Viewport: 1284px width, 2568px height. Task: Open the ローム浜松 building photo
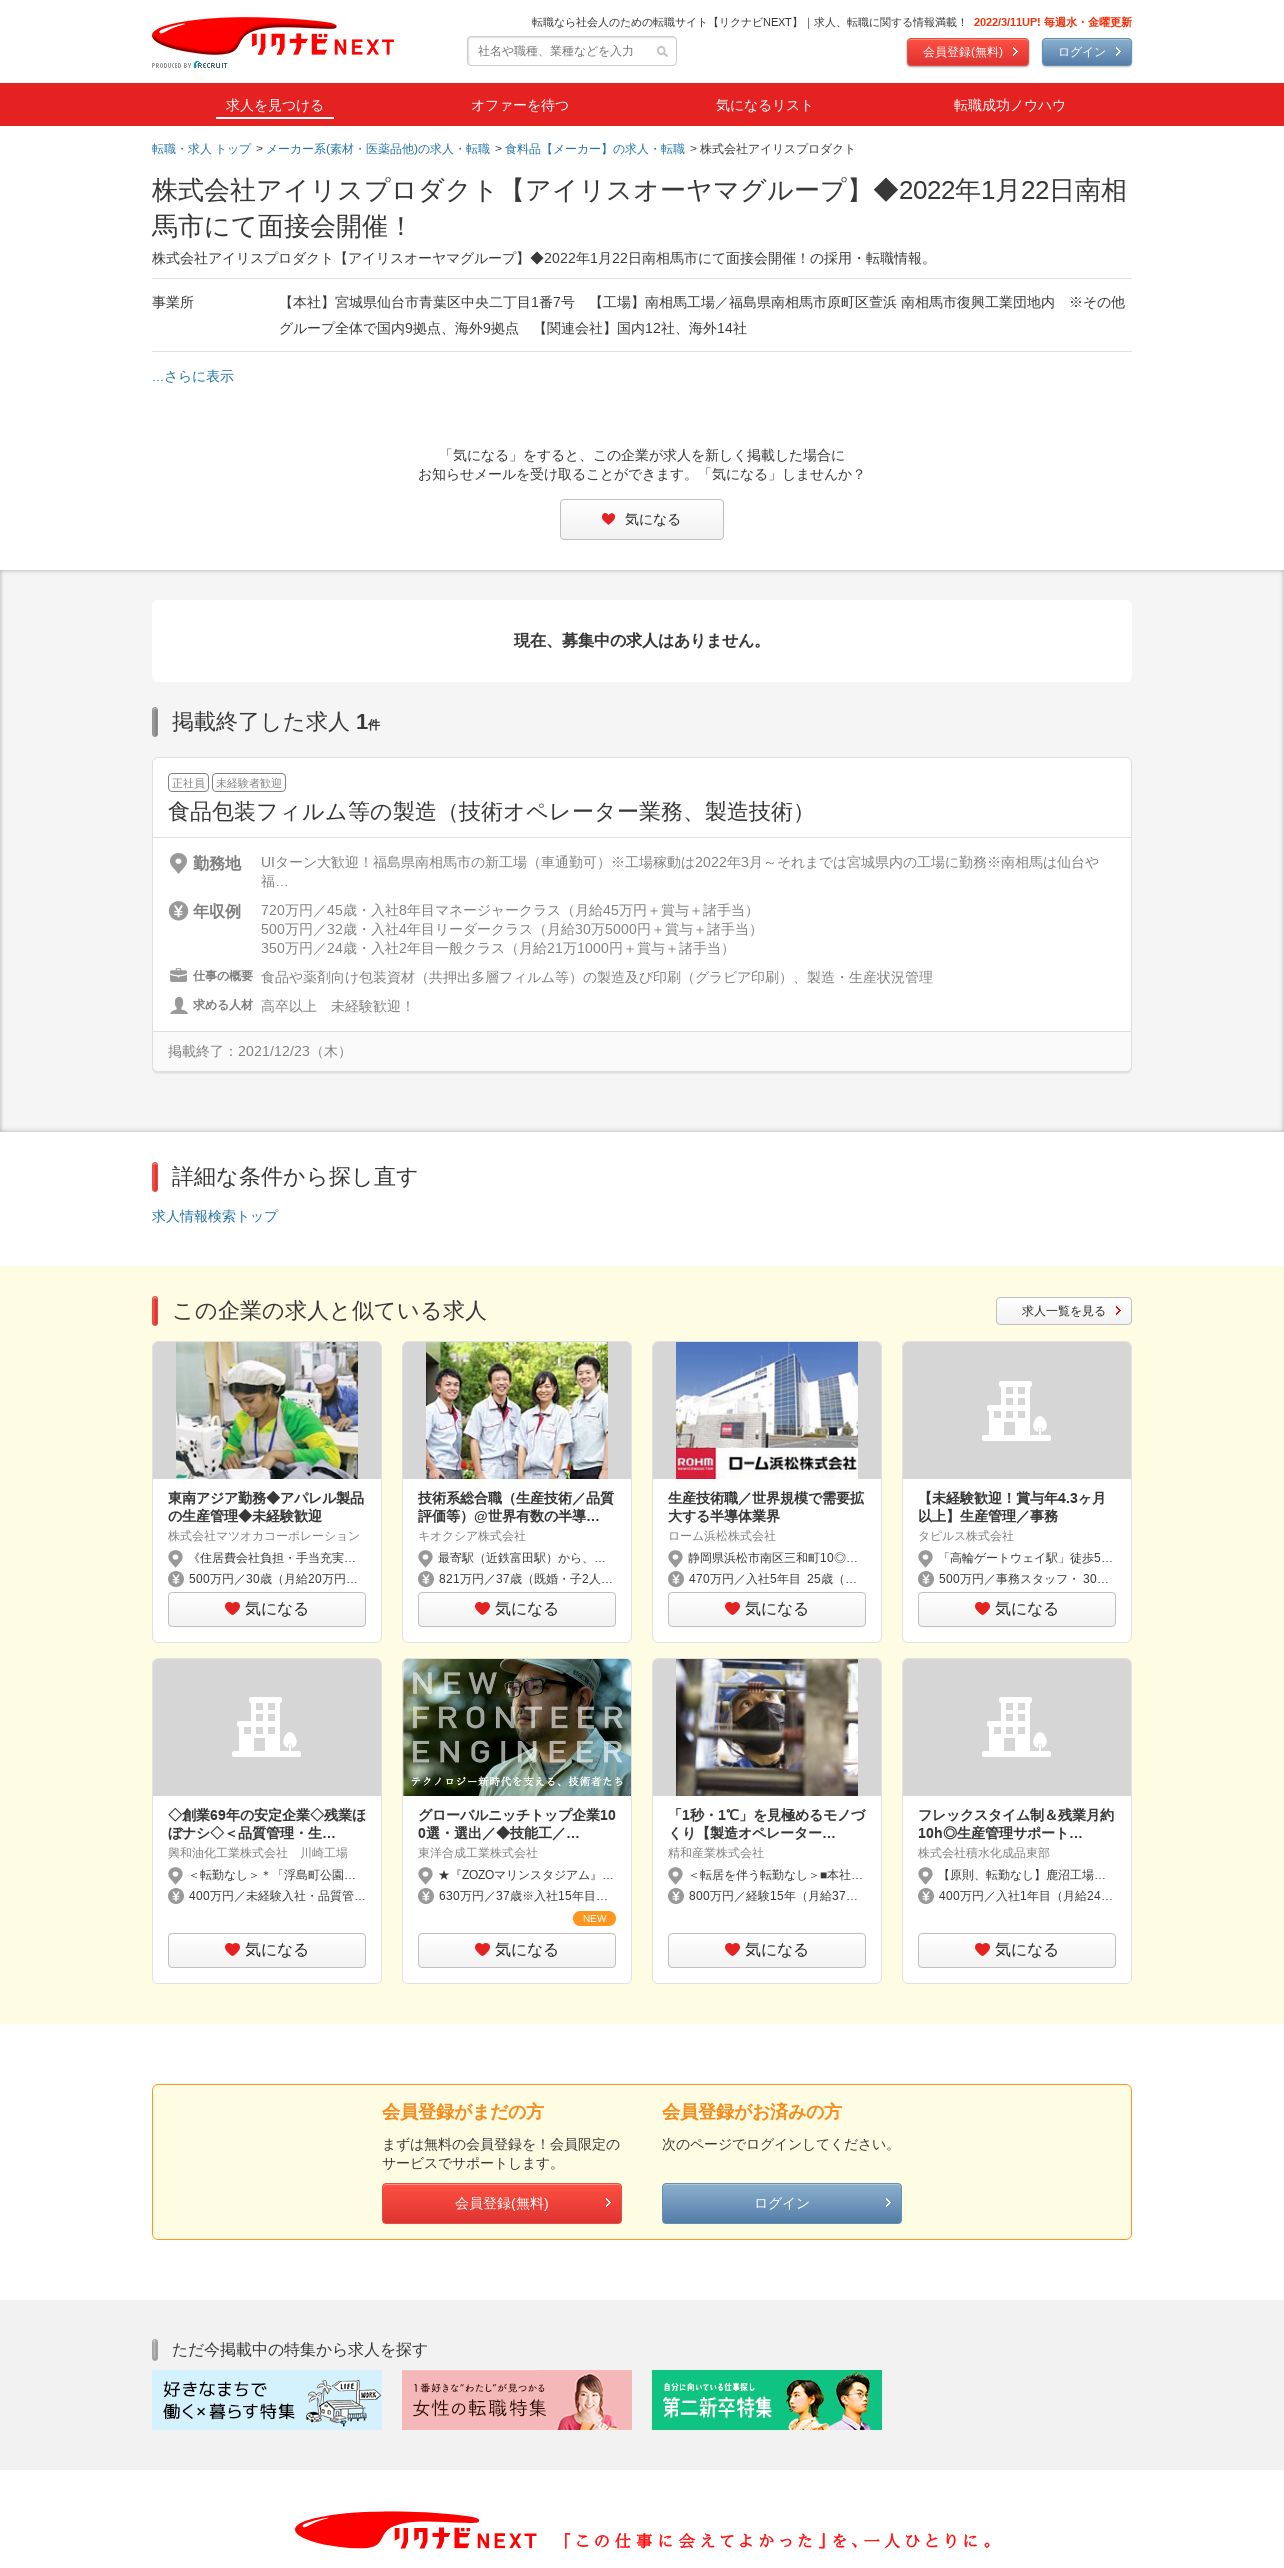(767, 1410)
